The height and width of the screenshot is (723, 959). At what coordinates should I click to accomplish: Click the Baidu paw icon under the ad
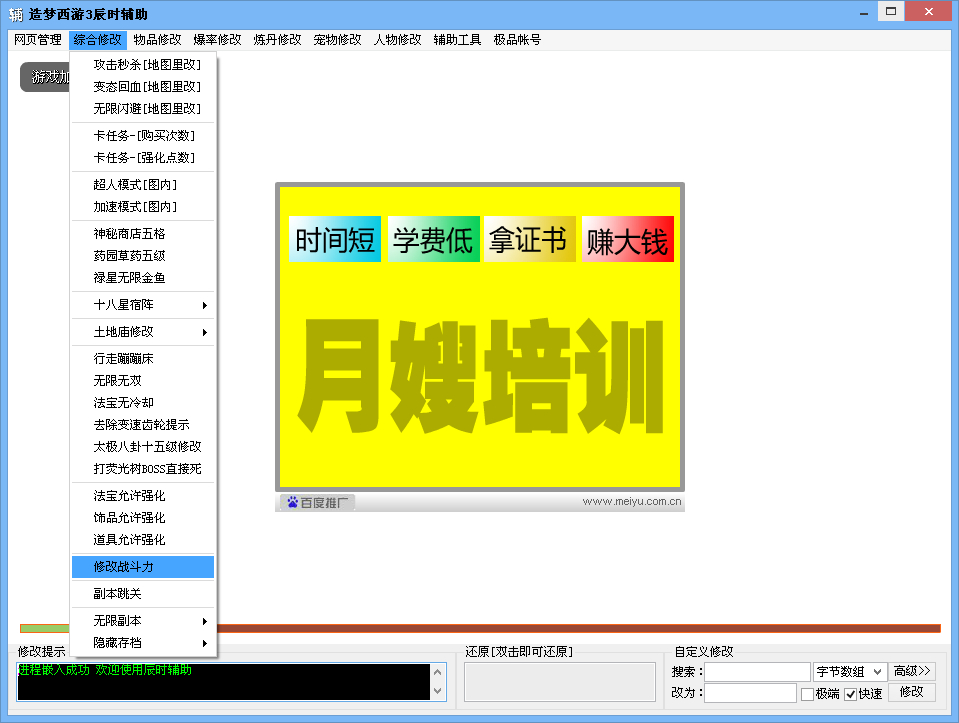(x=293, y=502)
